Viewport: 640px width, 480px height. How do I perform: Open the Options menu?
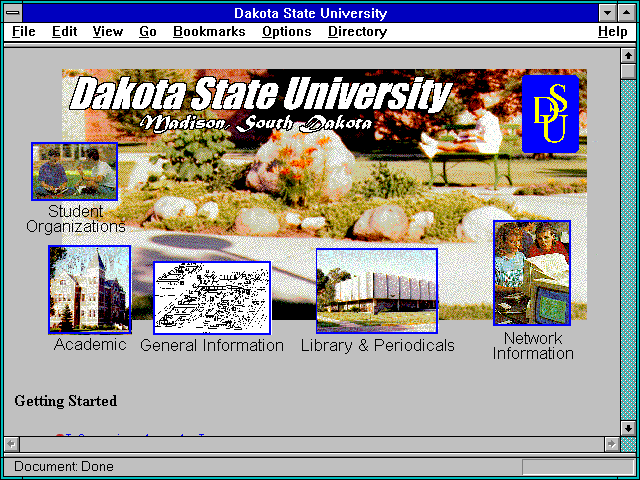[x=287, y=31]
